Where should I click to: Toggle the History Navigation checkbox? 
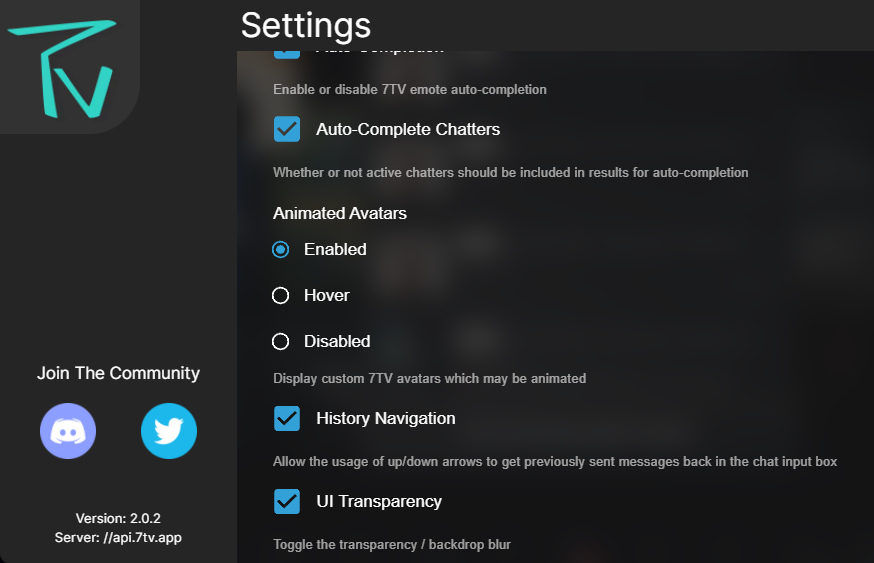[287, 418]
